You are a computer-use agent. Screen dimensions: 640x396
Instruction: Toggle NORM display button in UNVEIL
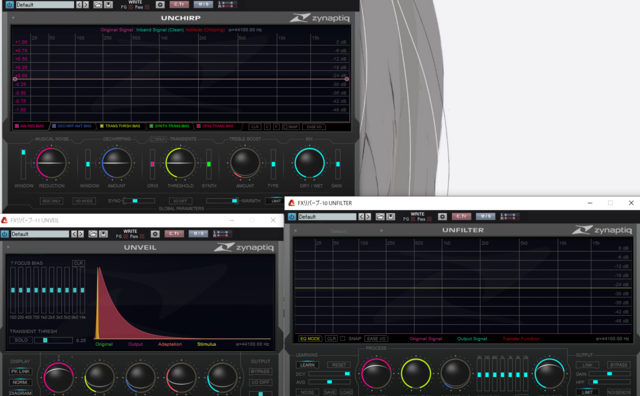(x=20, y=383)
